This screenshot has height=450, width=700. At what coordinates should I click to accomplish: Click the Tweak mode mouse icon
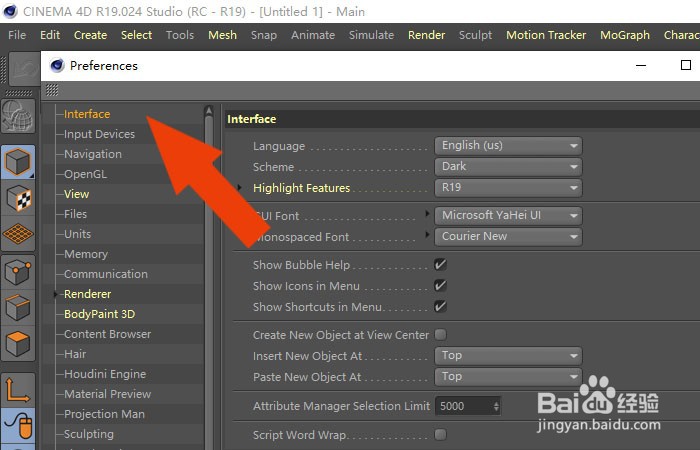[x=18, y=426]
